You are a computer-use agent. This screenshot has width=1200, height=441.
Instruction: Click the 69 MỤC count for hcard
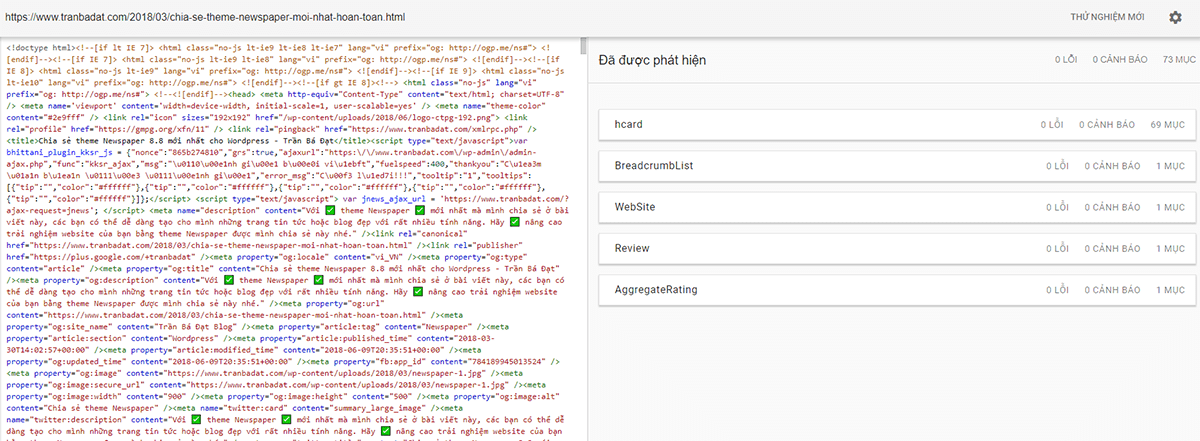tap(1167, 124)
